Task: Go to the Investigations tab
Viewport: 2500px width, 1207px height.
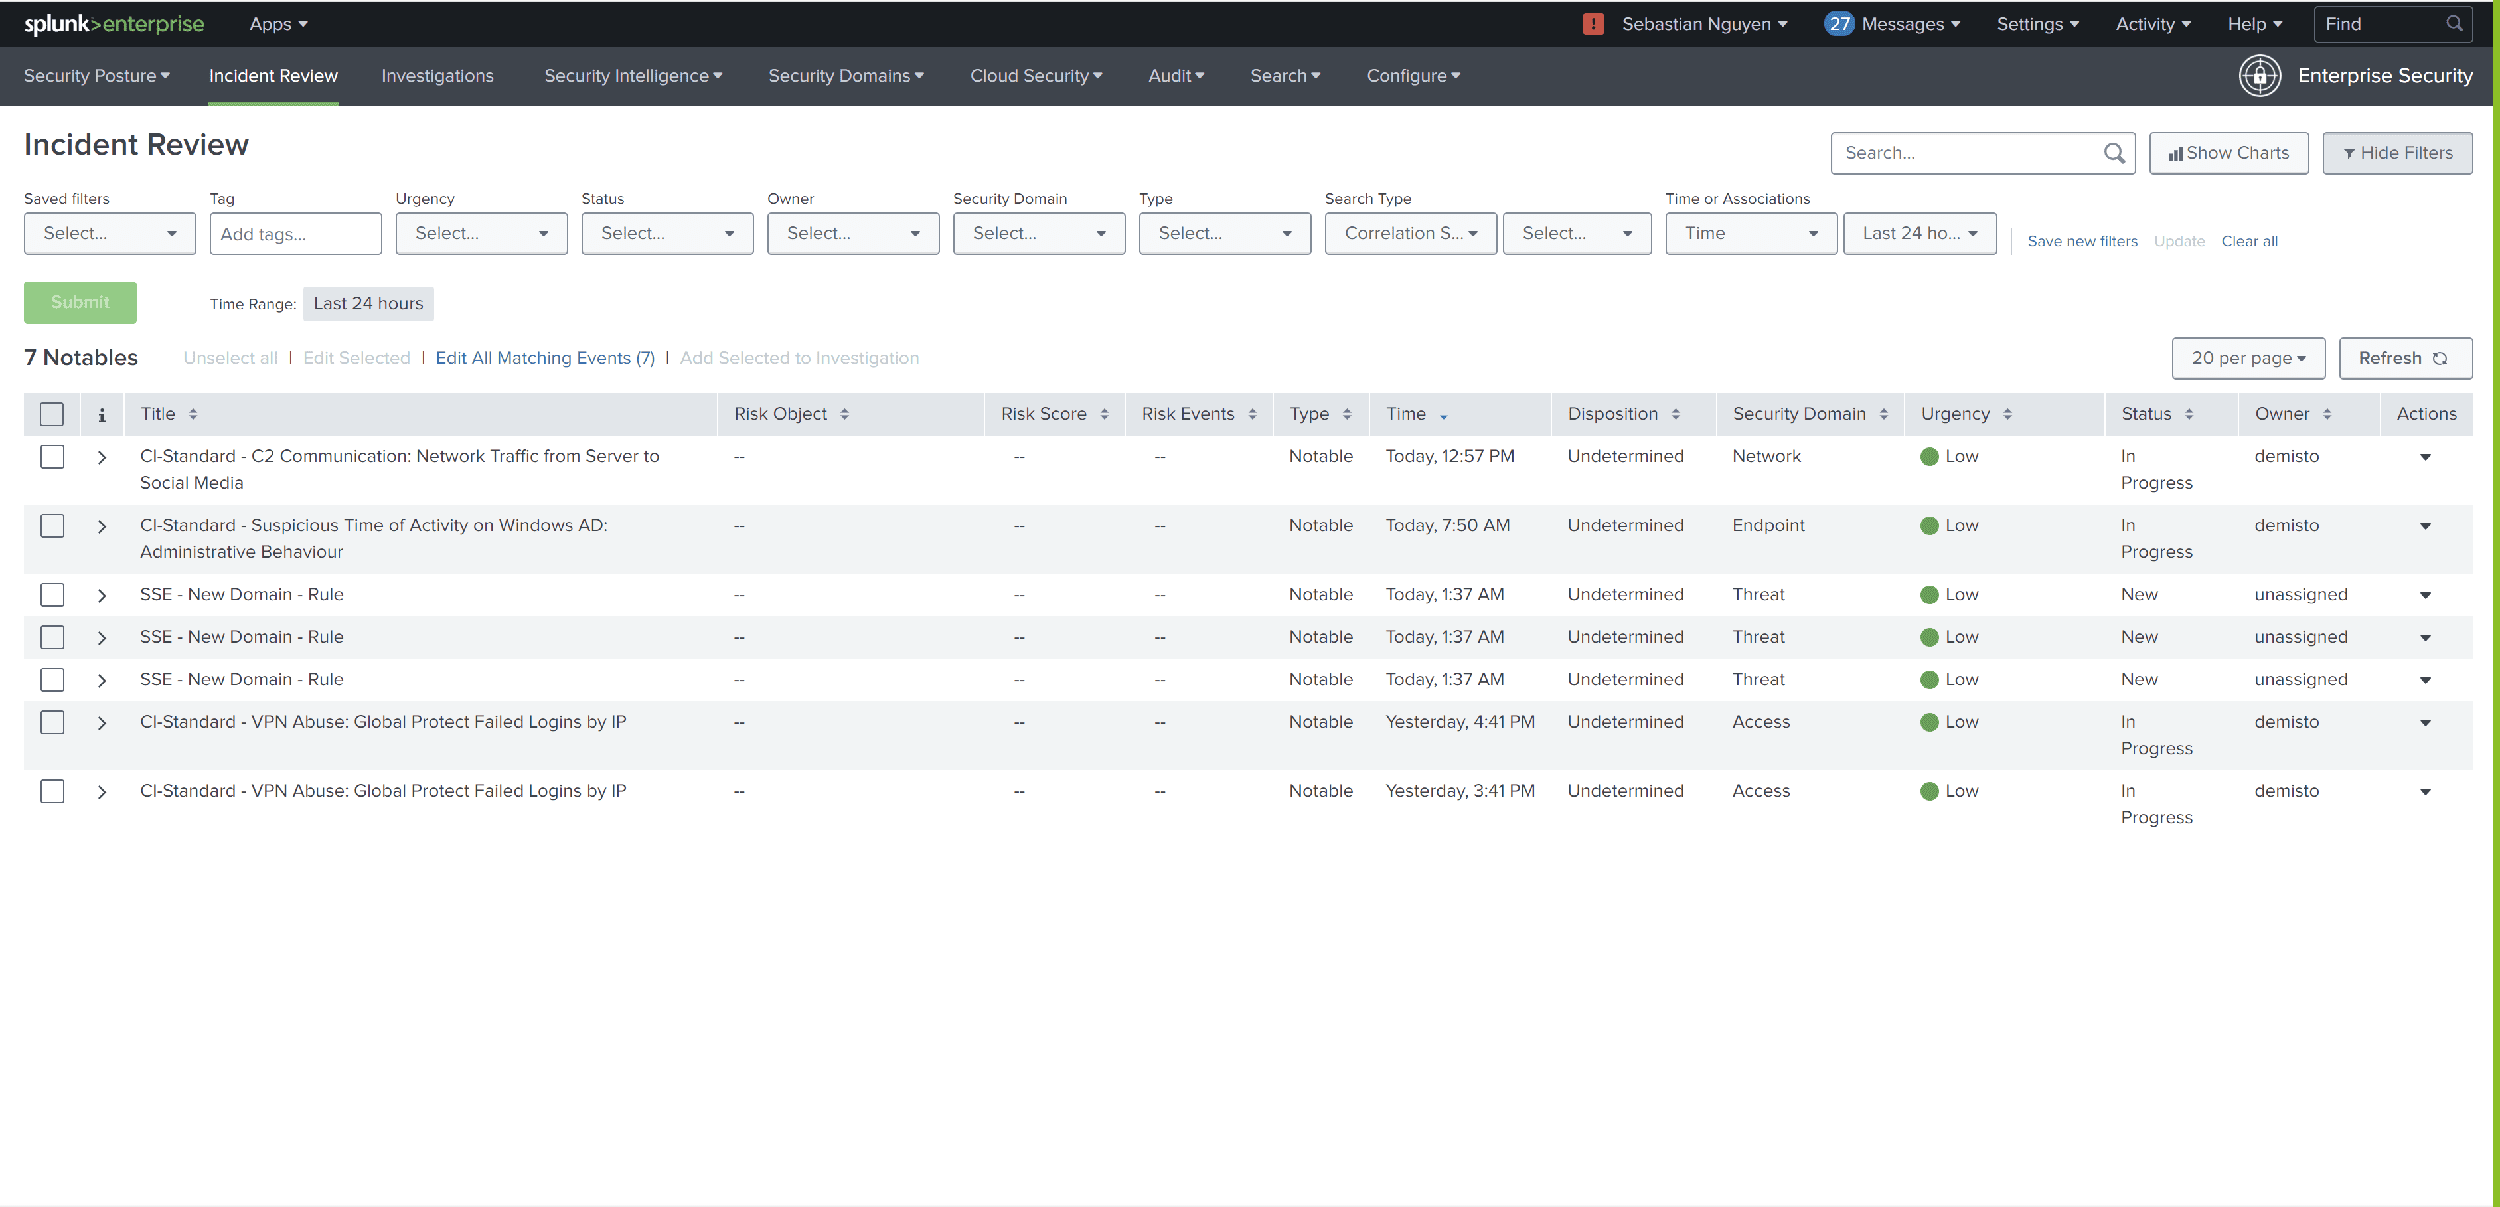Action: (x=437, y=76)
